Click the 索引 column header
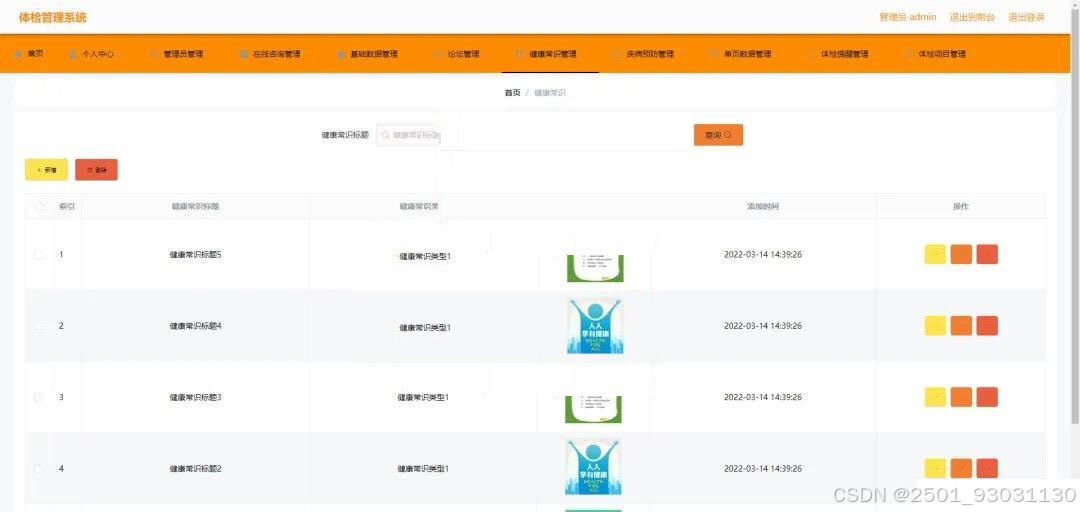 (x=67, y=206)
